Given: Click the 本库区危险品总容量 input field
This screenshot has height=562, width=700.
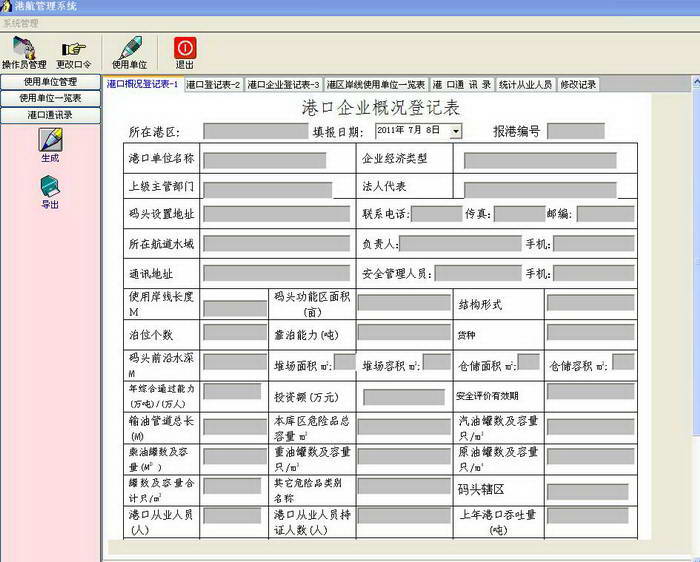Looking at the screenshot, I should point(404,427).
